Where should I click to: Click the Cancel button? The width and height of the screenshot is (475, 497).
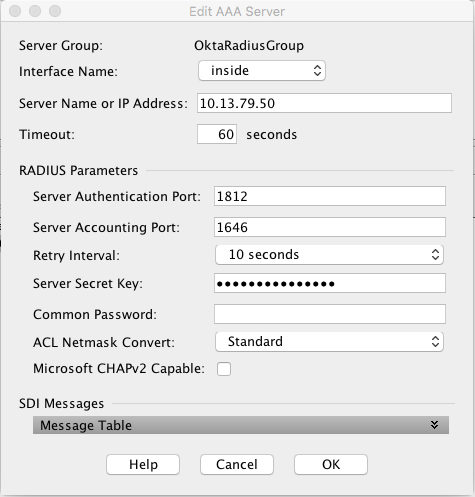coord(237,464)
